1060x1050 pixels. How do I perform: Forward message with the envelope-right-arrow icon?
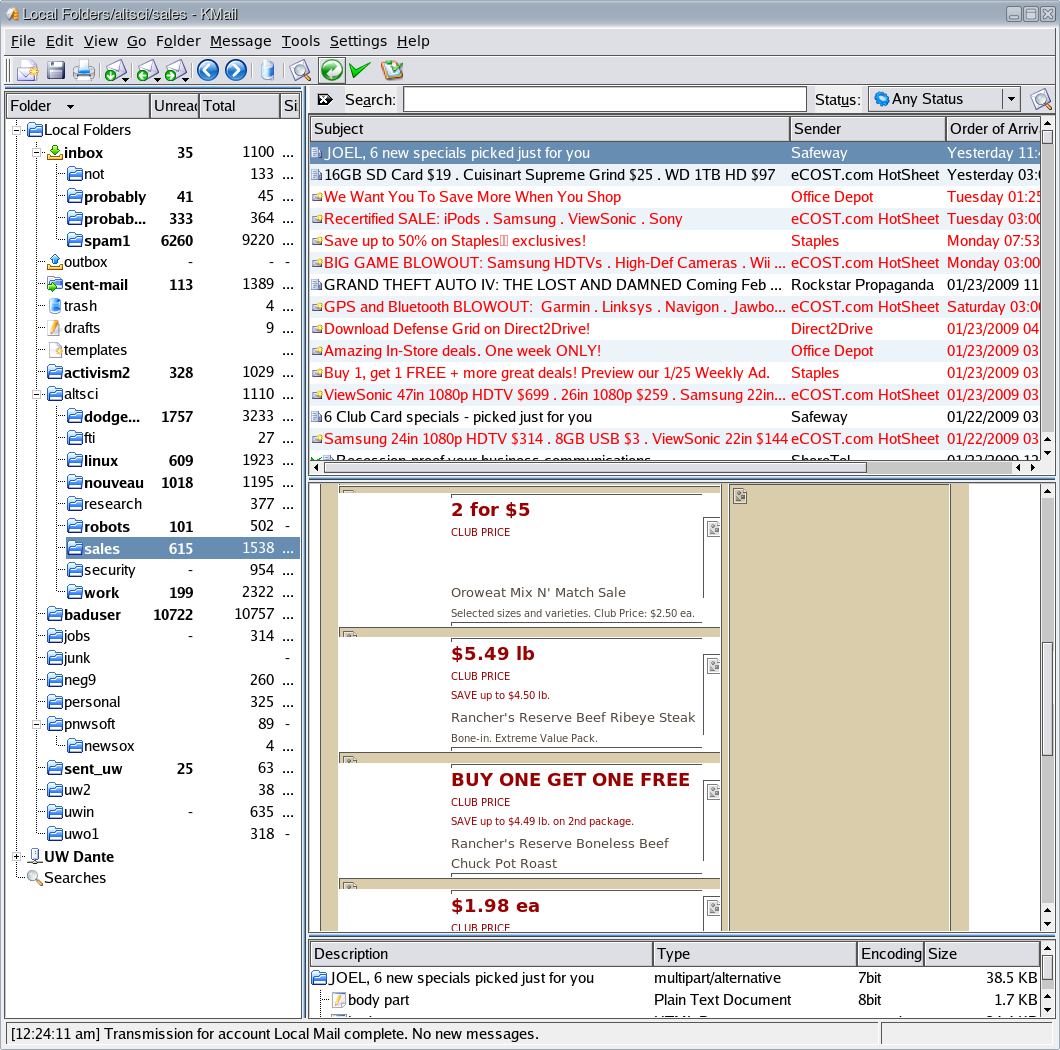174,70
